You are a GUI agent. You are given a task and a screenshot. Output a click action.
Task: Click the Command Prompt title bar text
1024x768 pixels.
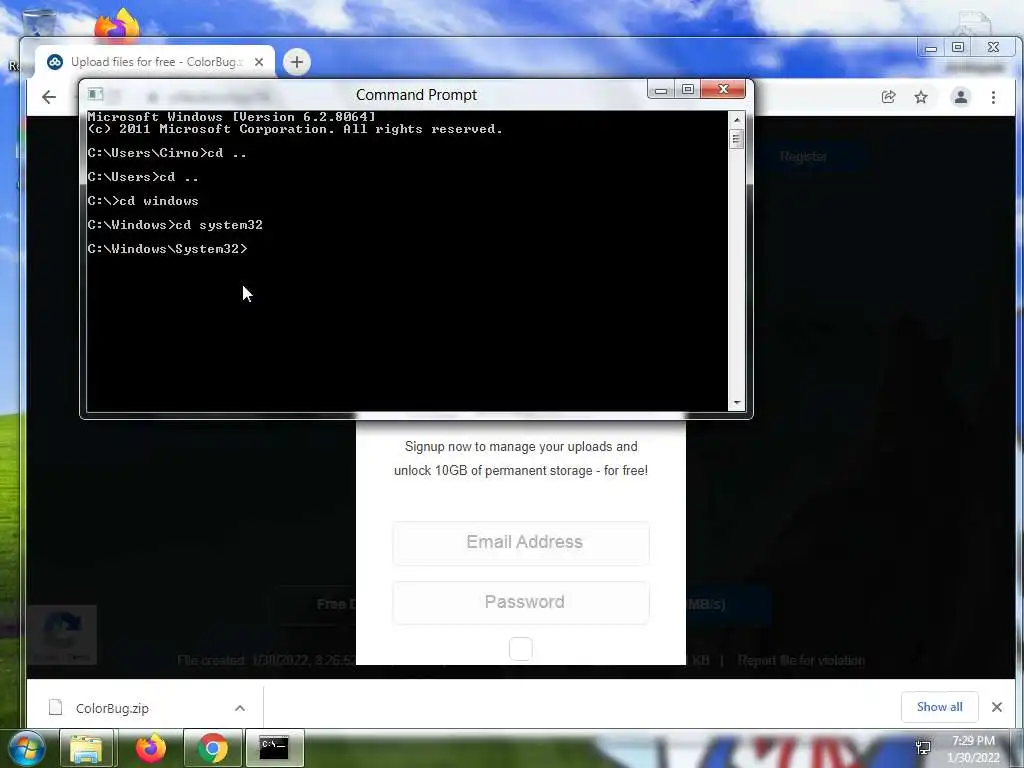pyautogui.click(x=417, y=95)
